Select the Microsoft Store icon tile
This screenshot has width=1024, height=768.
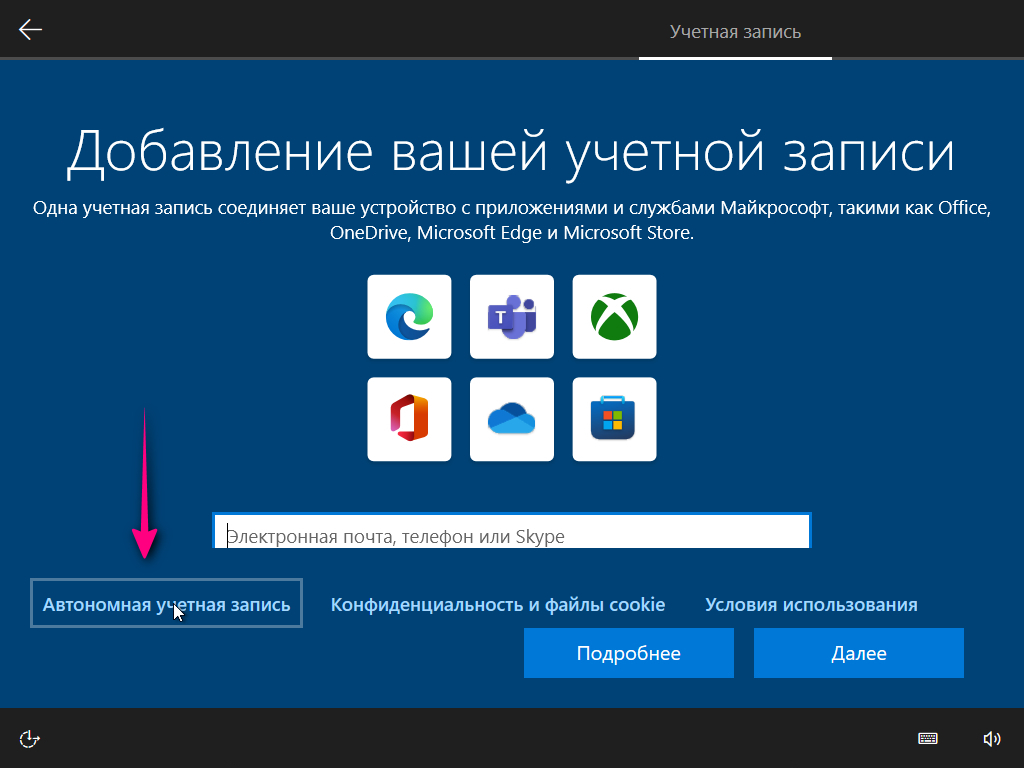tap(614, 419)
